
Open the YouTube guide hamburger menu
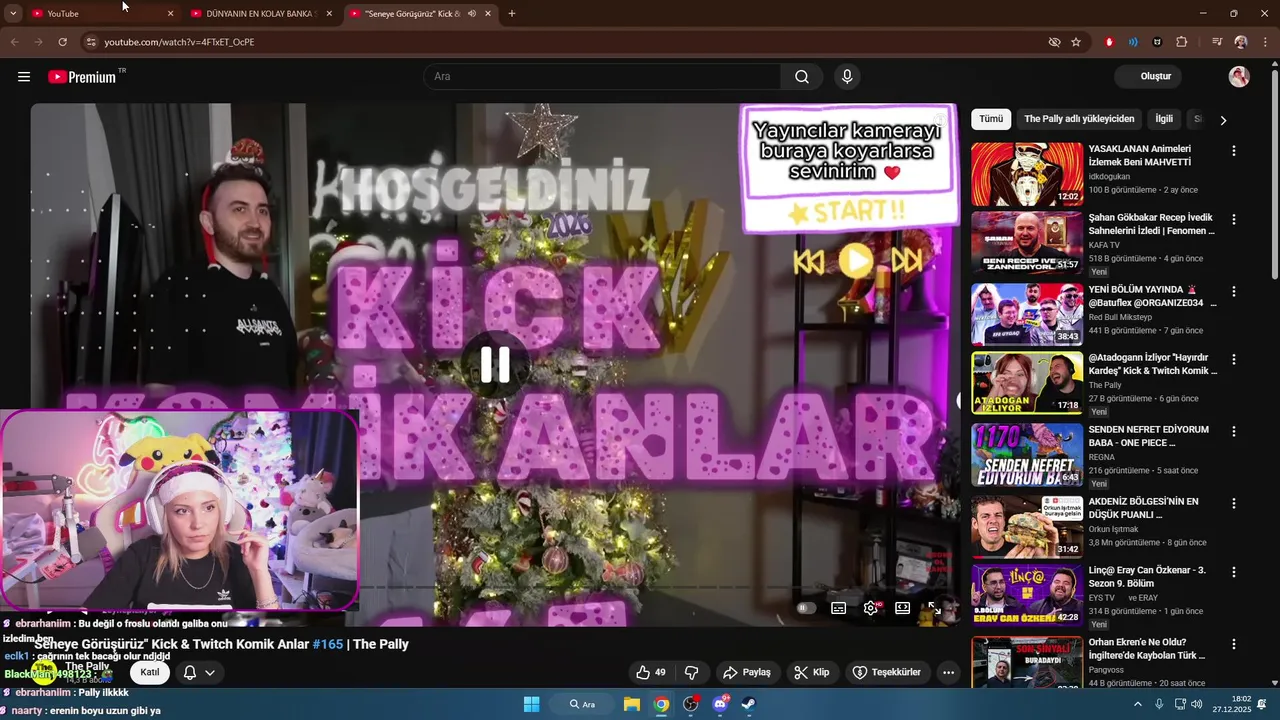(x=24, y=77)
